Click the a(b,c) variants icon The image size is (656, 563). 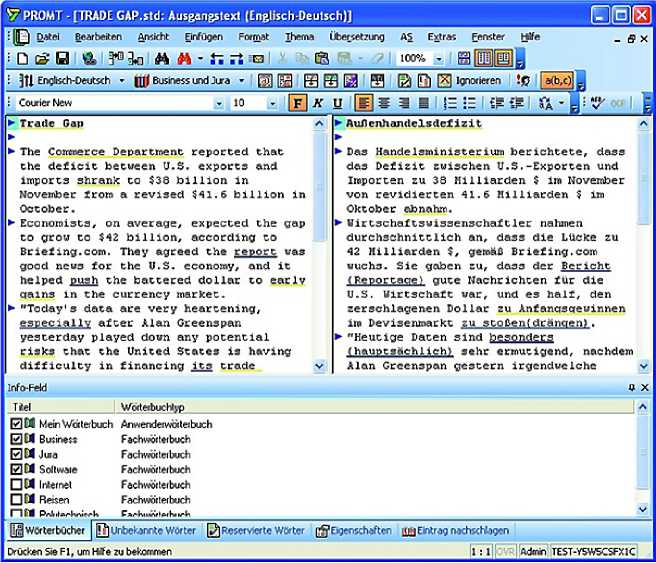point(556,81)
